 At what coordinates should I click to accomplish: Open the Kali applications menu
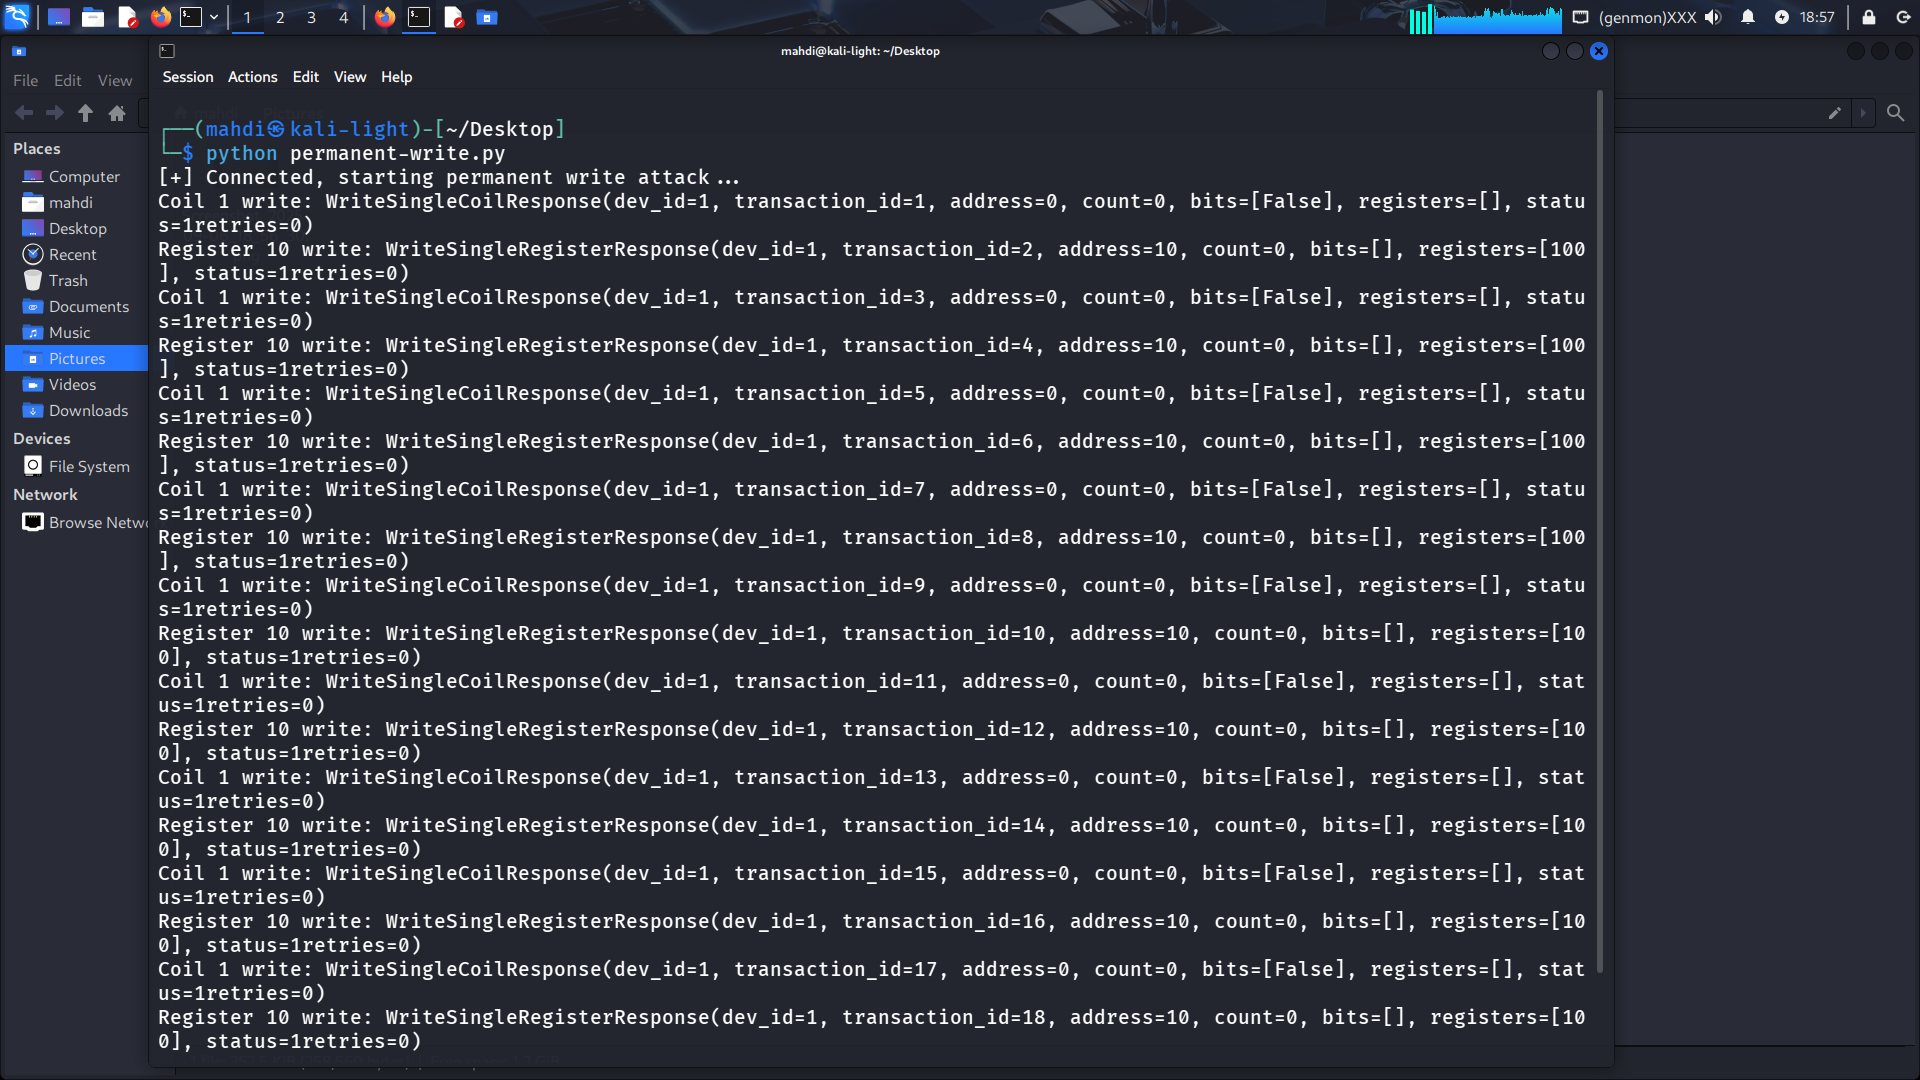tap(18, 17)
